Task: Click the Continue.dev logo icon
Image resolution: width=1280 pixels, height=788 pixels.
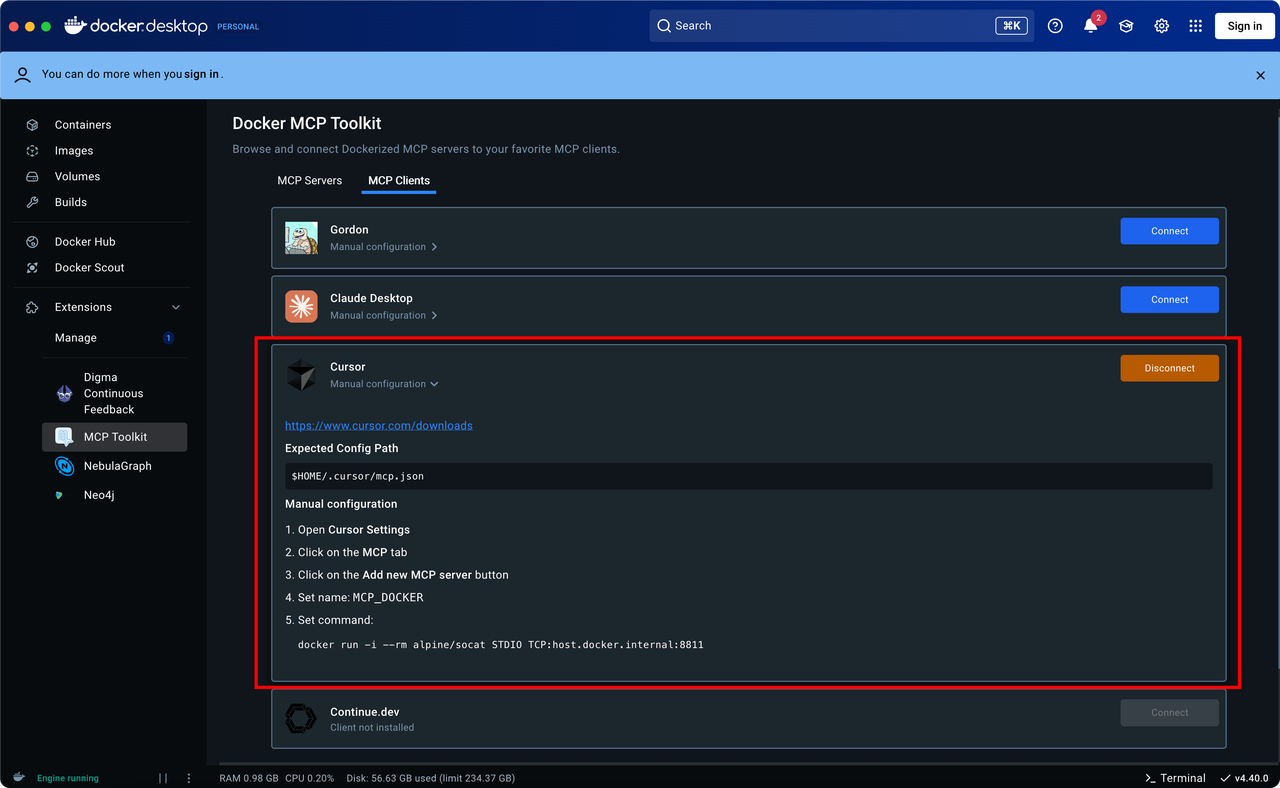Action: coord(301,719)
